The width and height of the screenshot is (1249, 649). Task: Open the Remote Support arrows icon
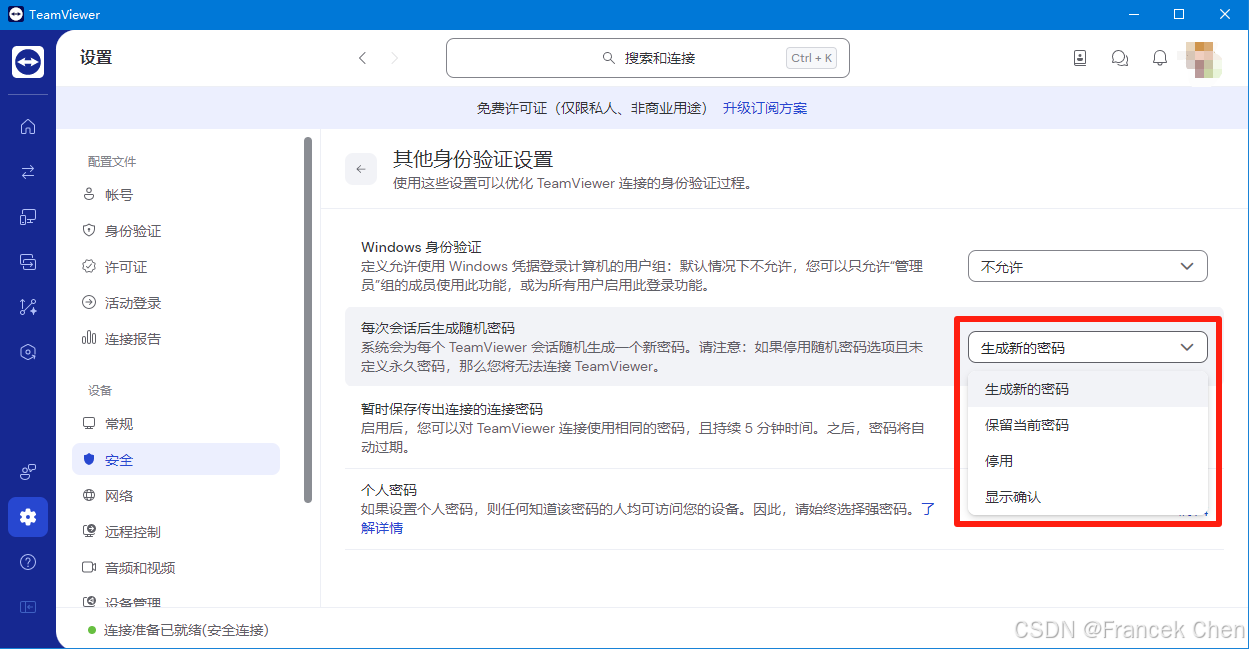[28, 172]
